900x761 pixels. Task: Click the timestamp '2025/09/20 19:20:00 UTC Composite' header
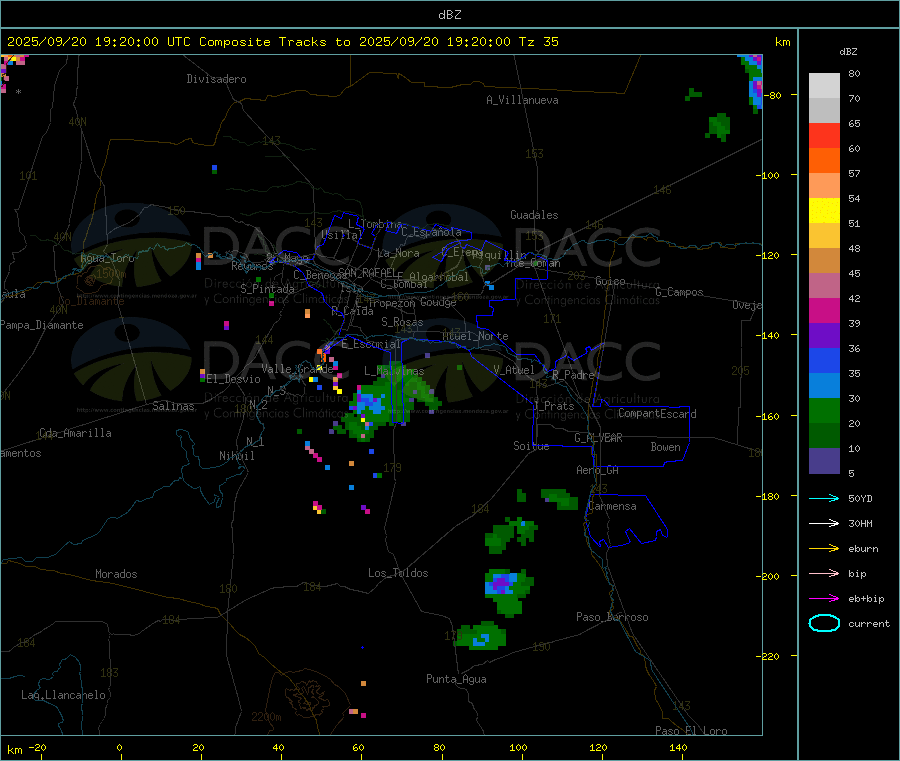(138, 42)
